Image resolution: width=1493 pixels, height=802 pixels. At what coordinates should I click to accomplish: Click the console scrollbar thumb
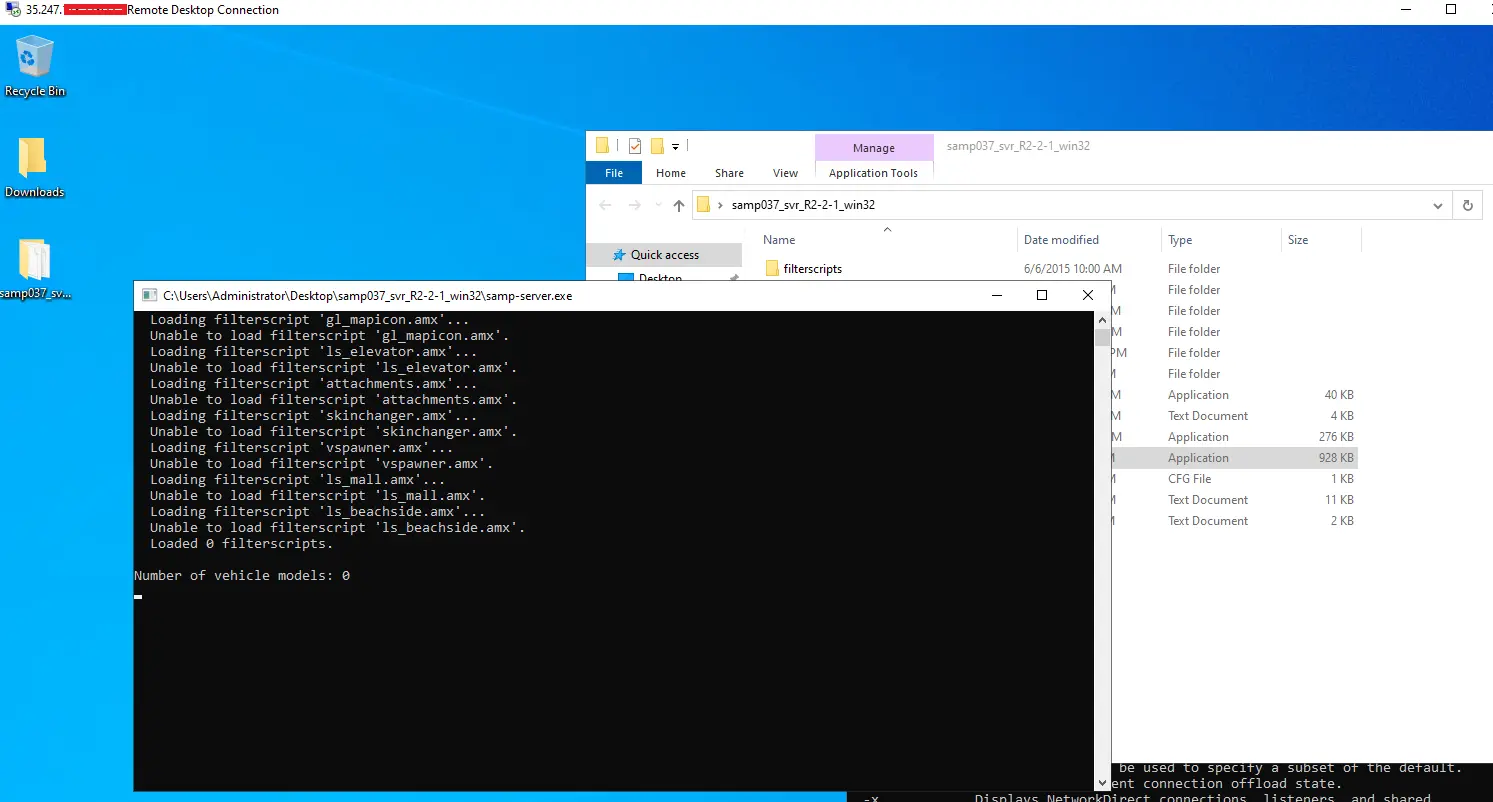[x=1102, y=337]
